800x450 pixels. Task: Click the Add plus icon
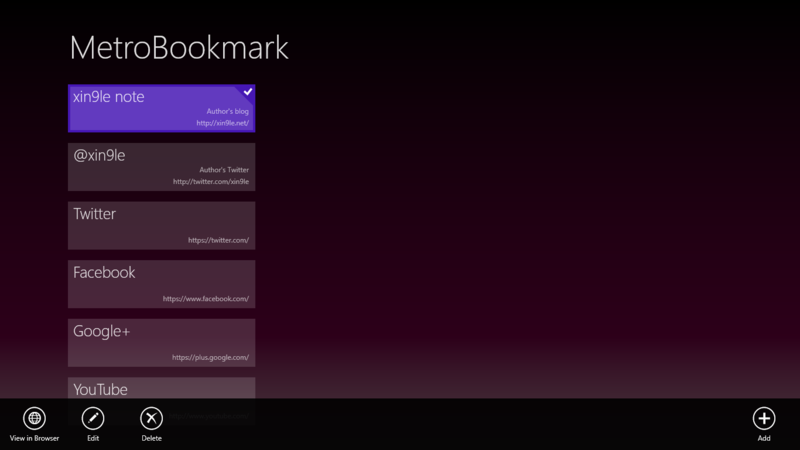pos(764,418)
